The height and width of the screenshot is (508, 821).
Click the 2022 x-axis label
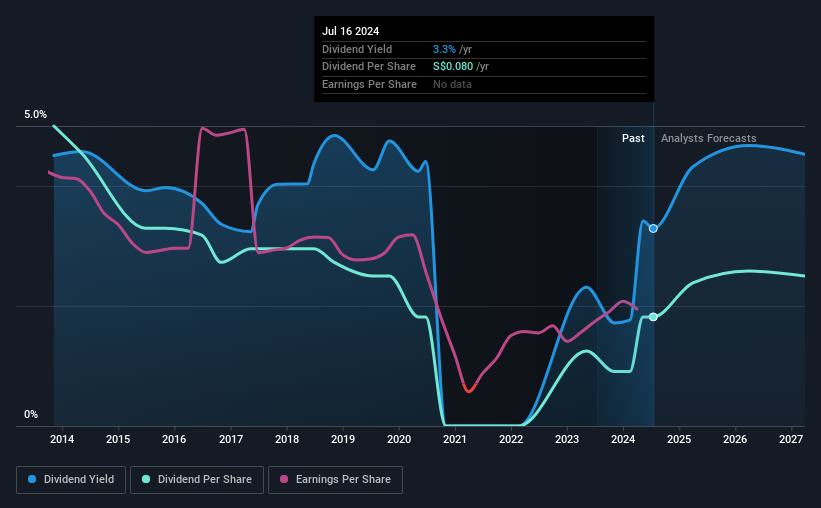coord(511,439)
